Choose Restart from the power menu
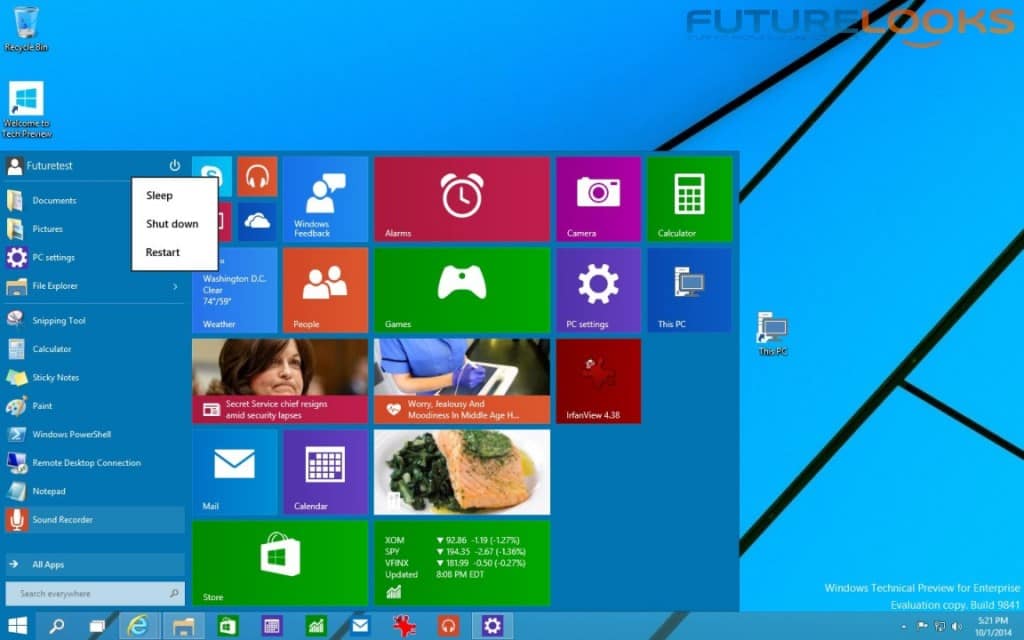The image size is (1024, 640). (x=162, y=252)
